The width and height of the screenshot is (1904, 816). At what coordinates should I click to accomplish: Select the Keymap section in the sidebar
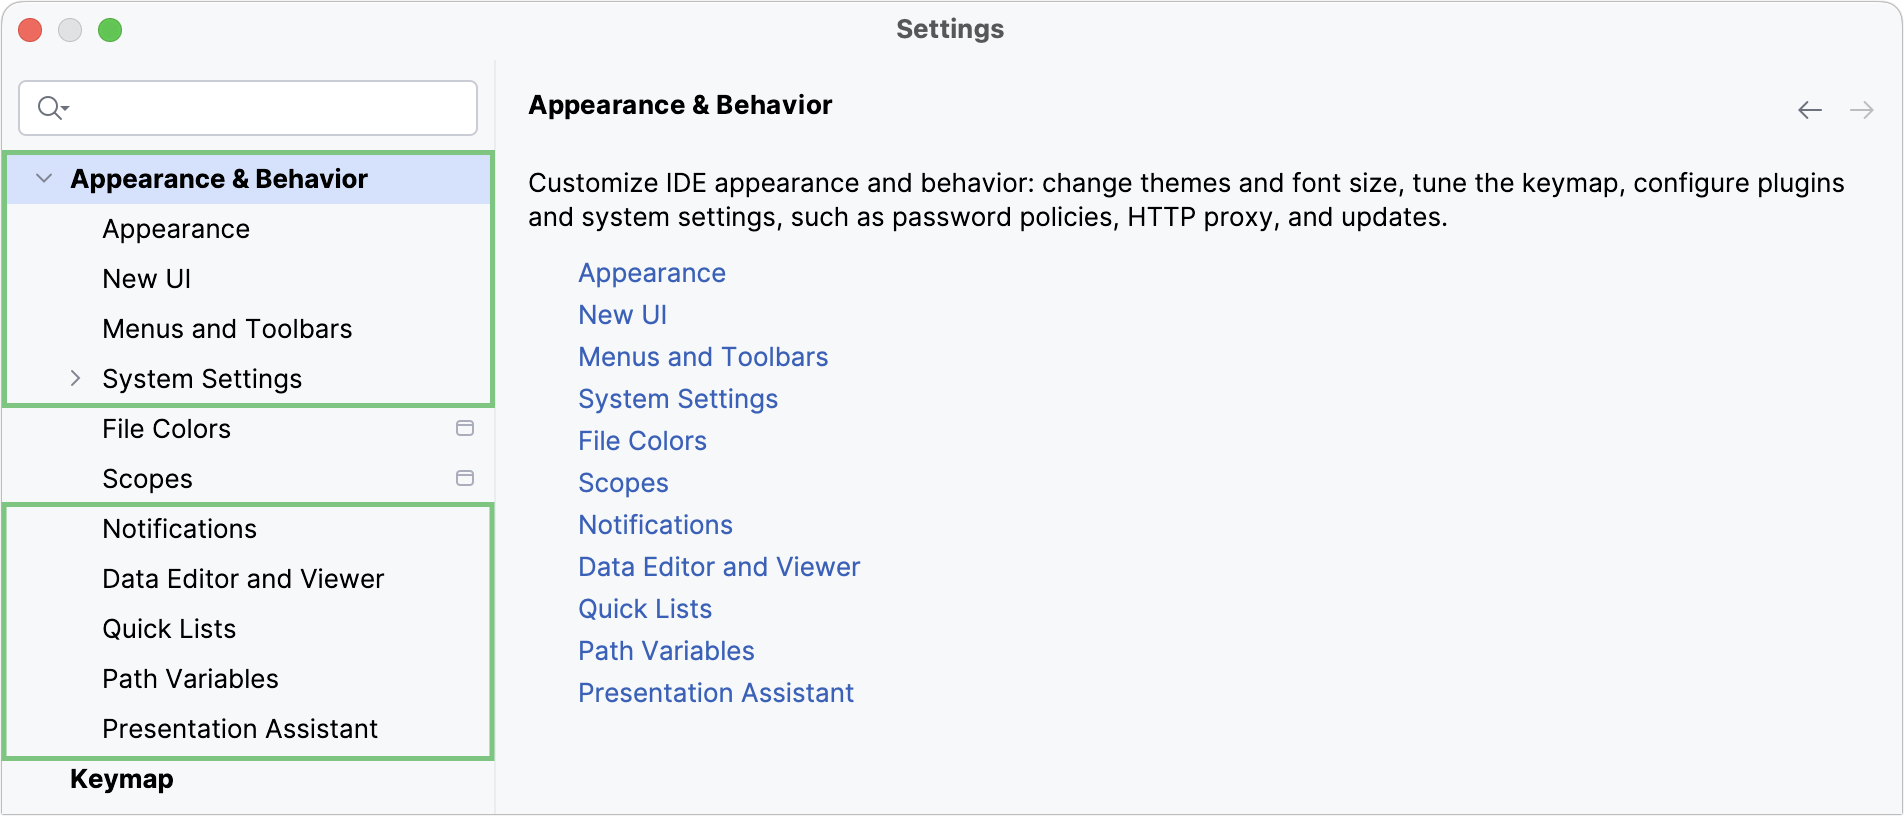(x=121, y=779)
